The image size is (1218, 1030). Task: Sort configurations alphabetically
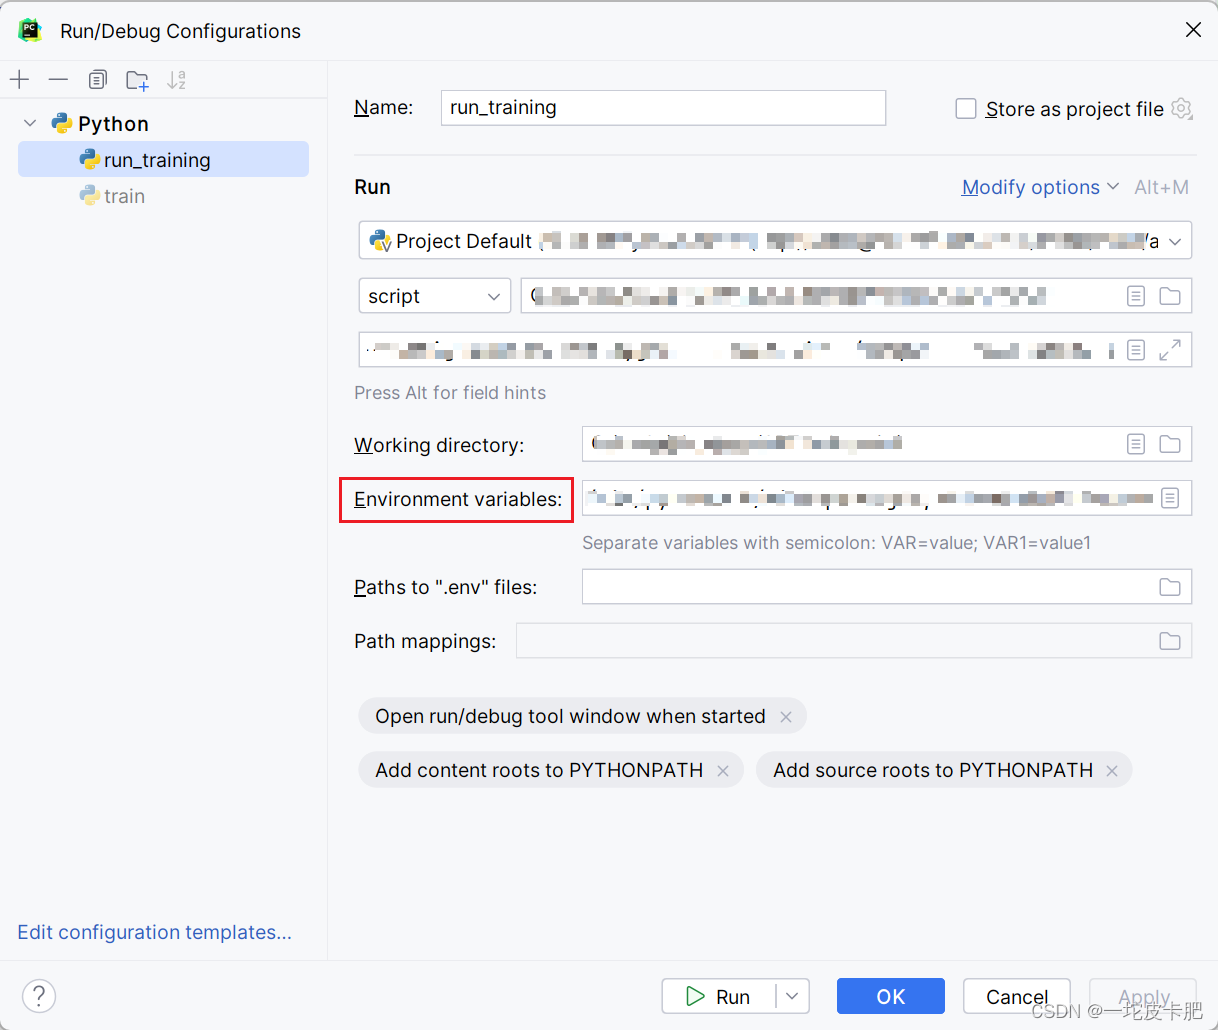176,79
